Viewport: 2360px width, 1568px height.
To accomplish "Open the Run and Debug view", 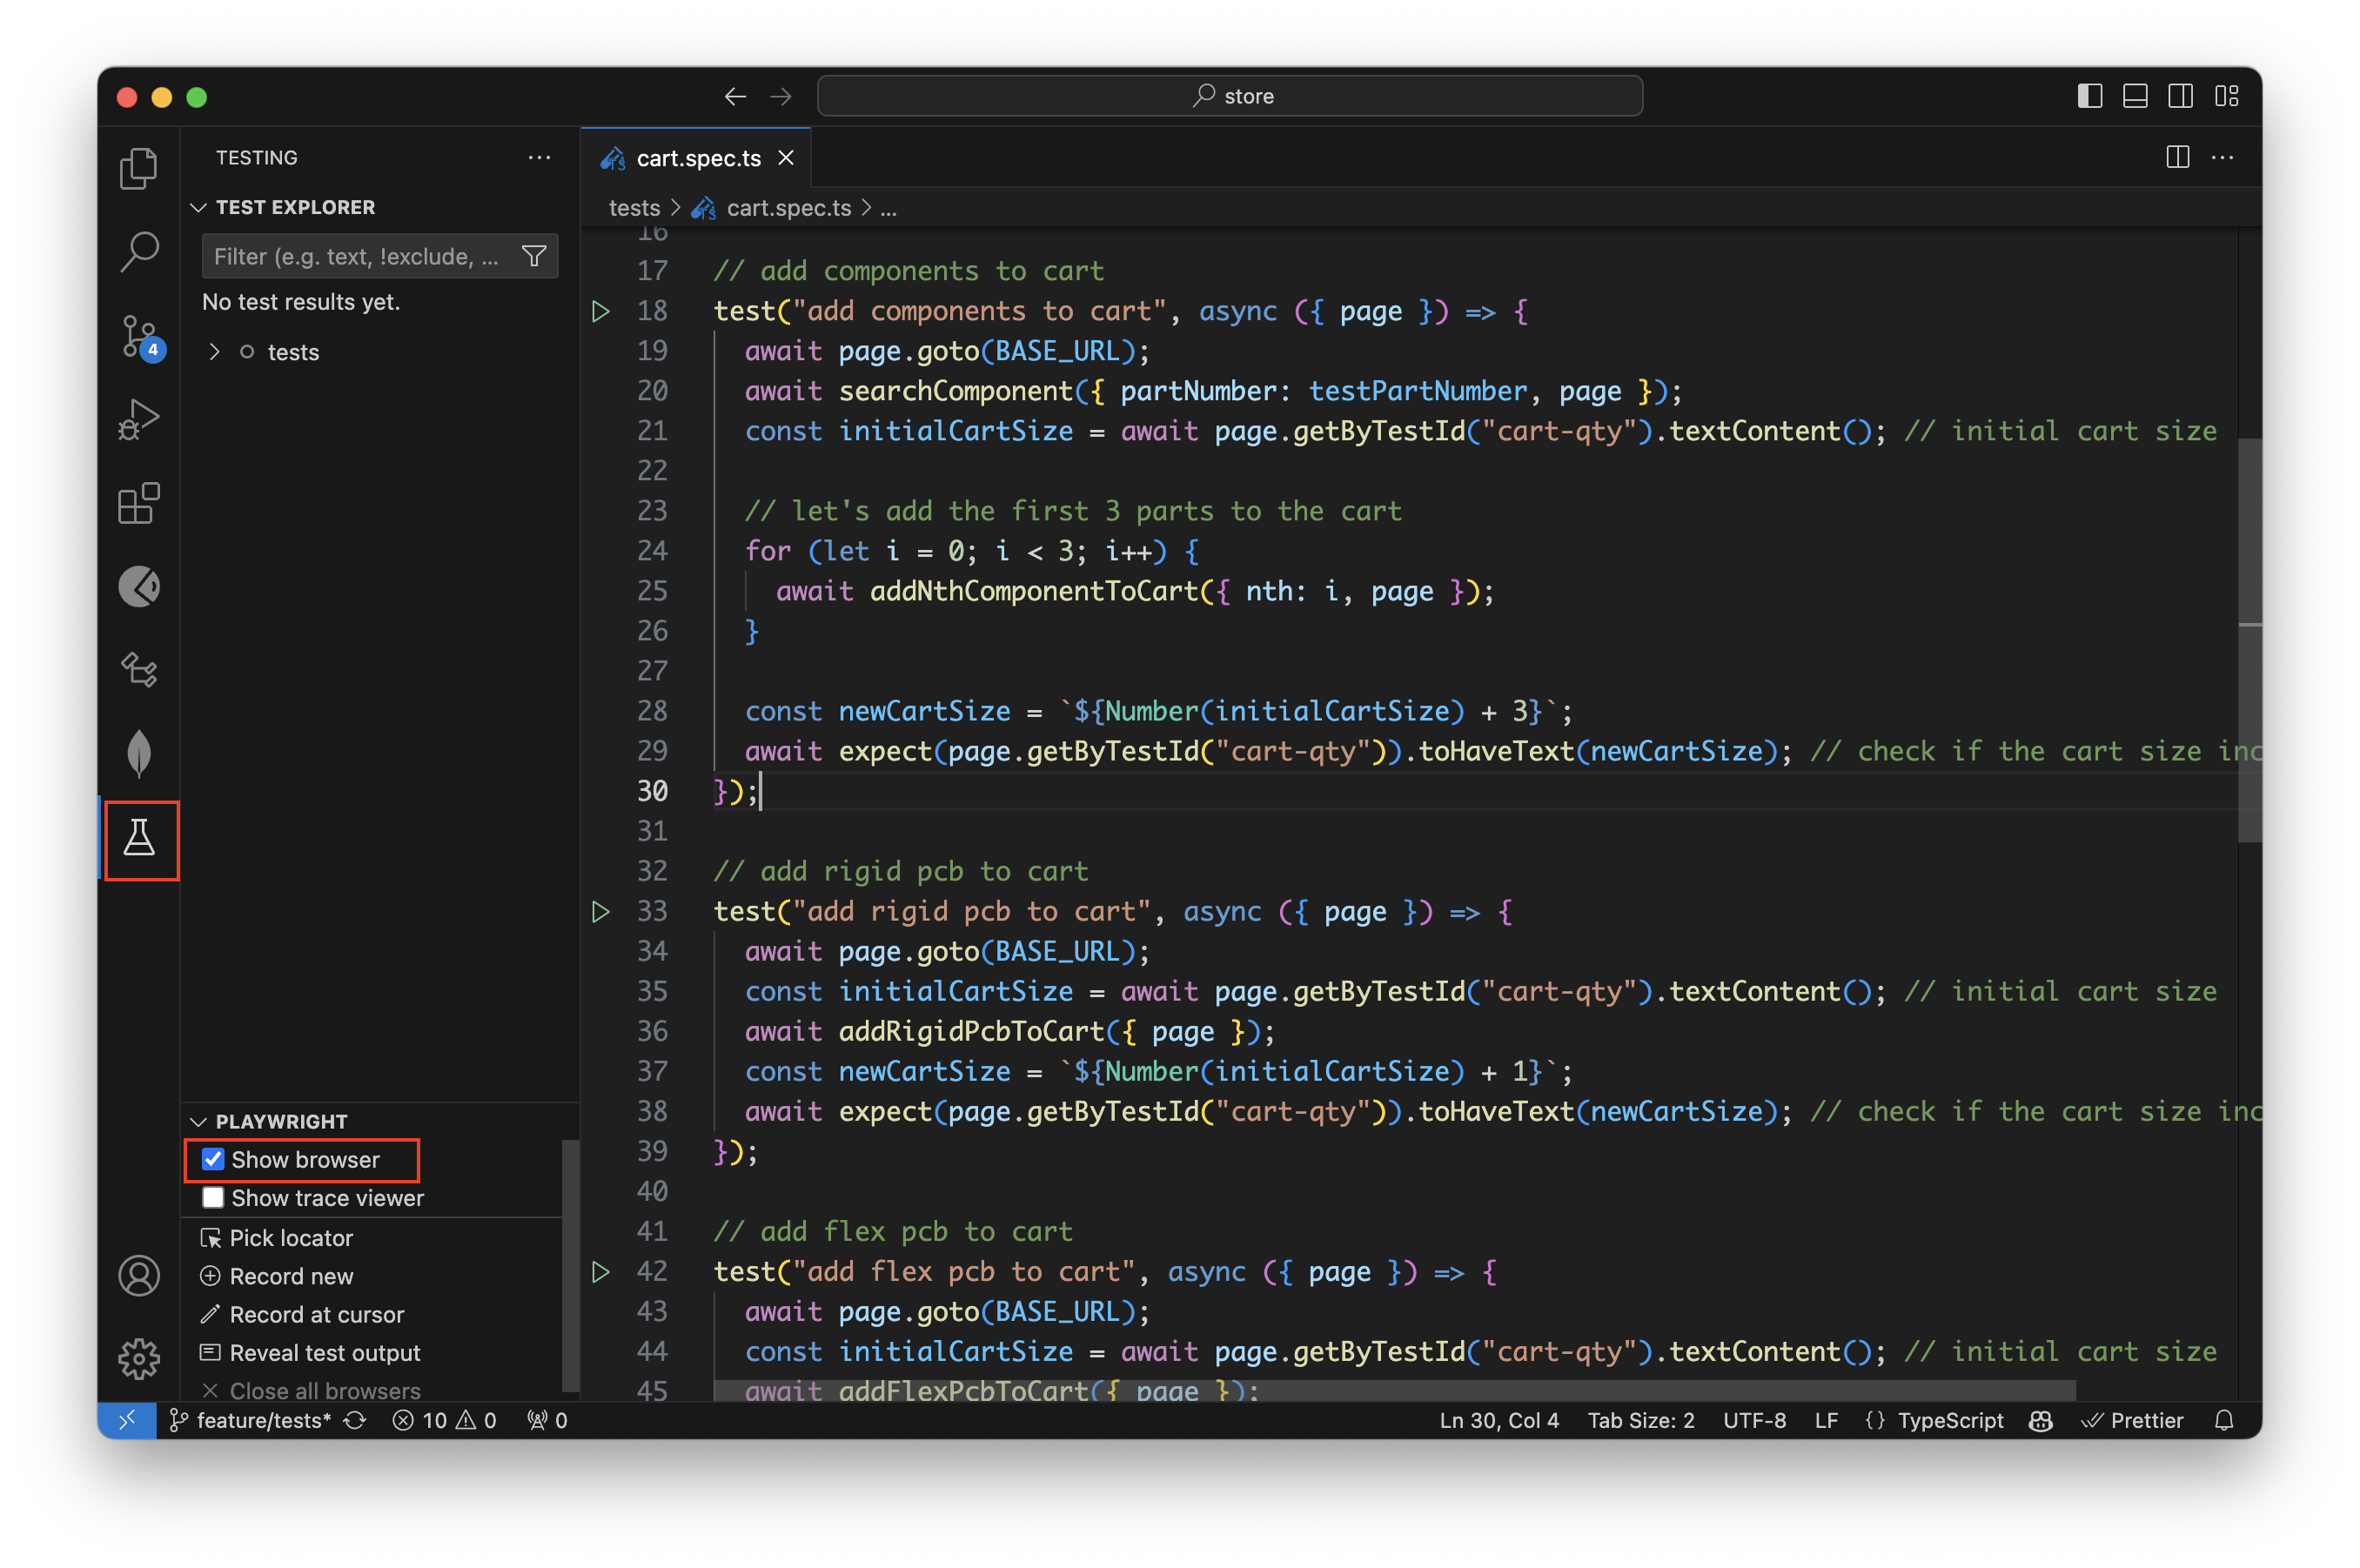I will [x=138, y=419].
